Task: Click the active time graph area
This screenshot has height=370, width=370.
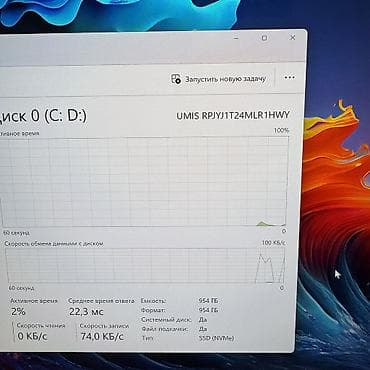Action: [144, 181]
